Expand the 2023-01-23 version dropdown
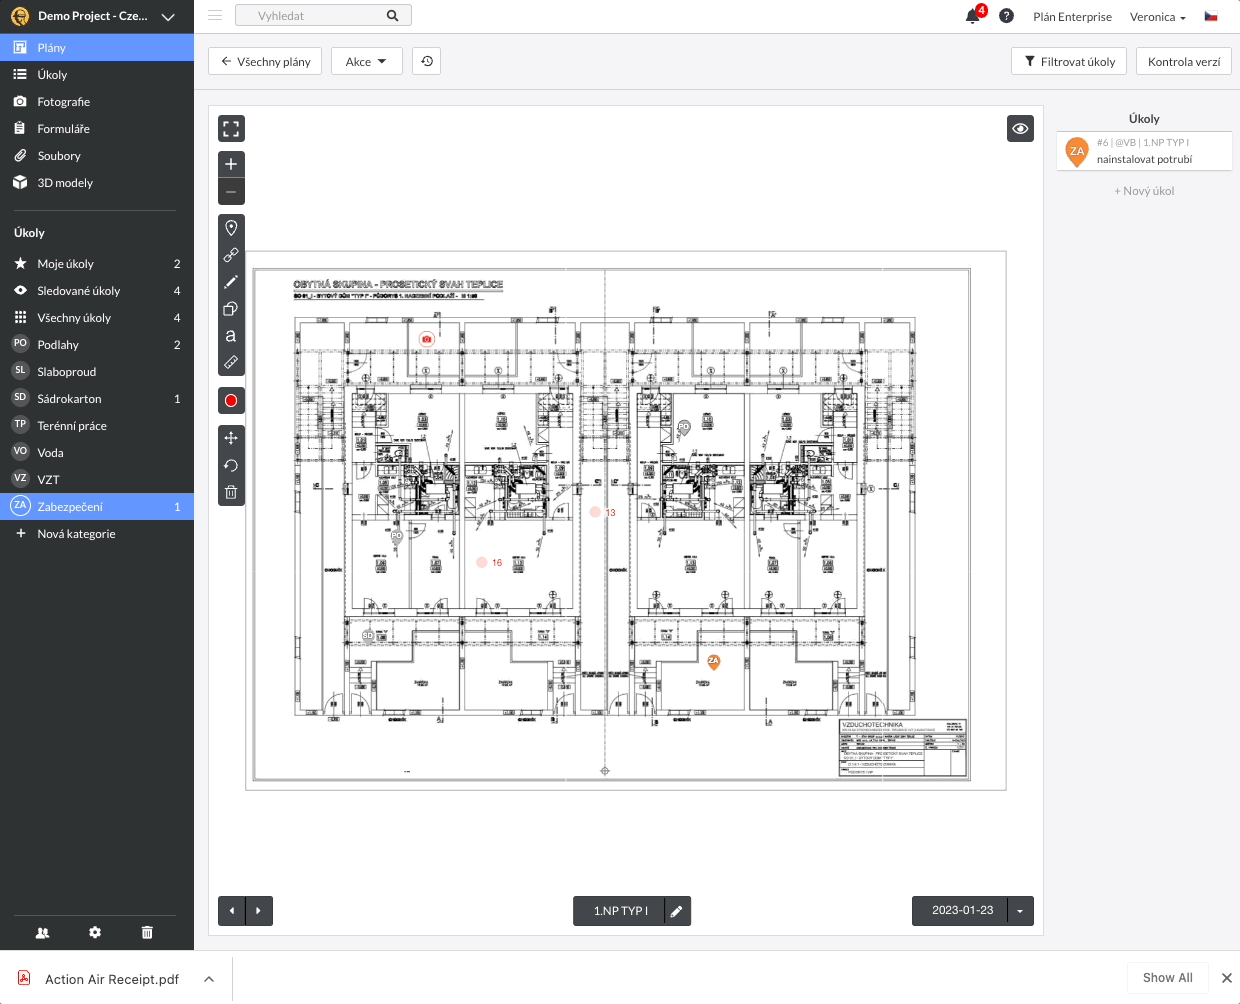This screenshot has width=1240, height=1004. [1020, 911]
